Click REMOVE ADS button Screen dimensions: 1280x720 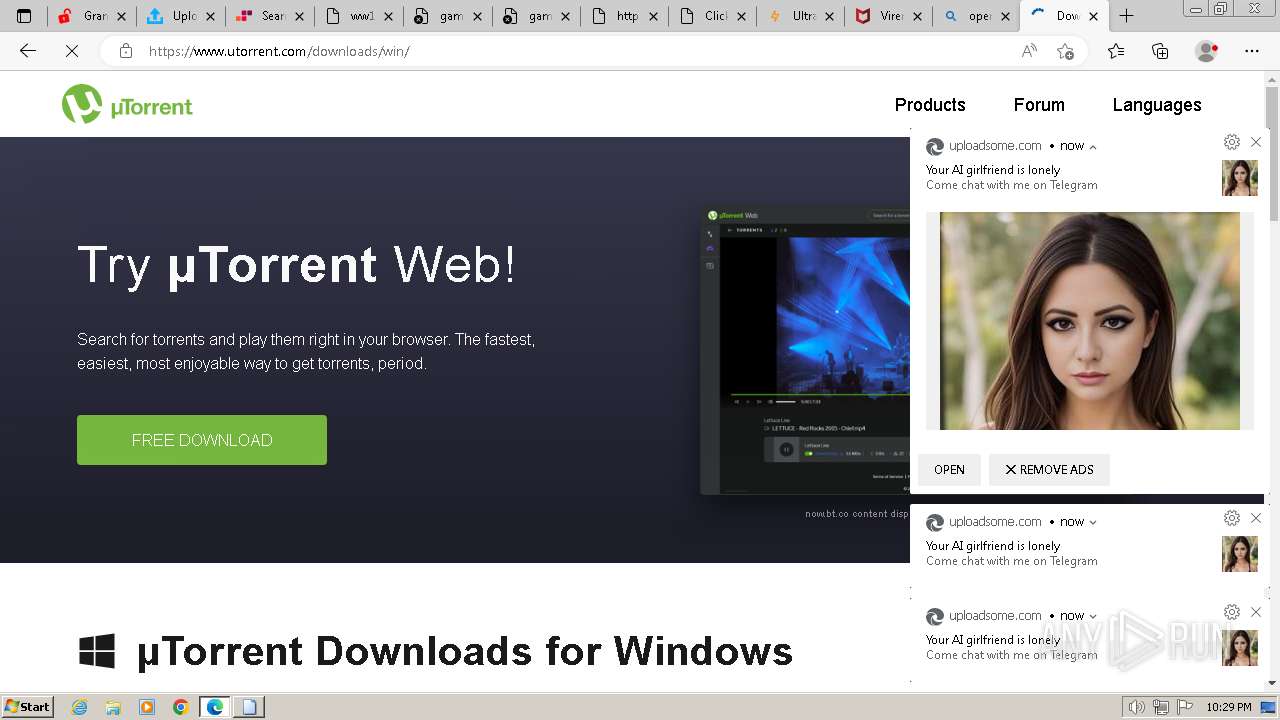coord(1049,470)
